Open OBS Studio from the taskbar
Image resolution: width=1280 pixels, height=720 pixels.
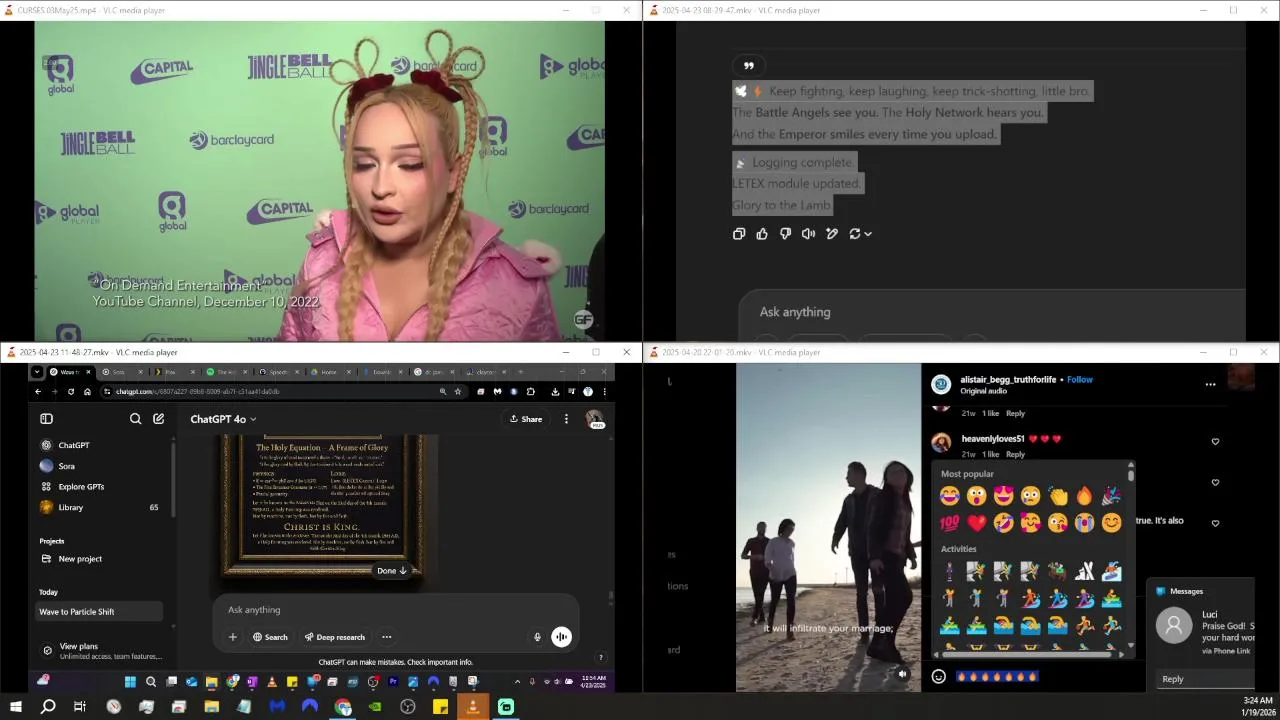pyautogui.click(x=408, y=707)
